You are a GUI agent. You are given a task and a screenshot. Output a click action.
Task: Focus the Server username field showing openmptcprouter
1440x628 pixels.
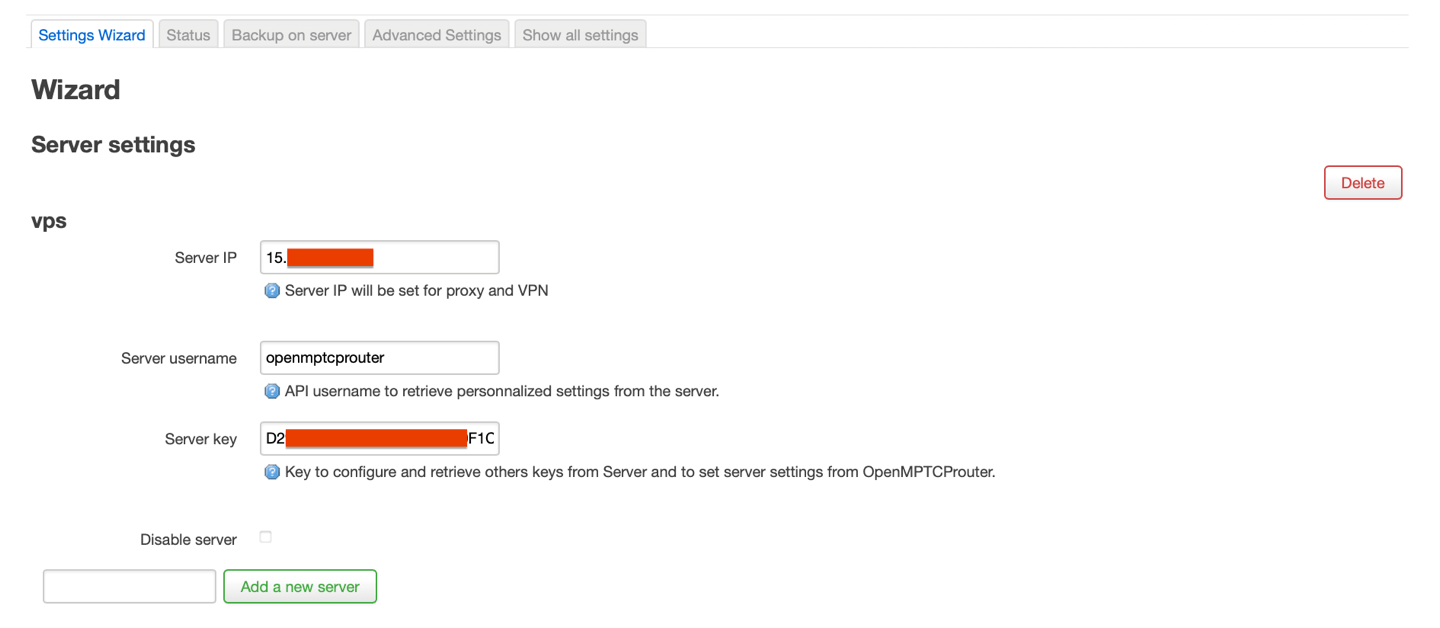[379, 357]
